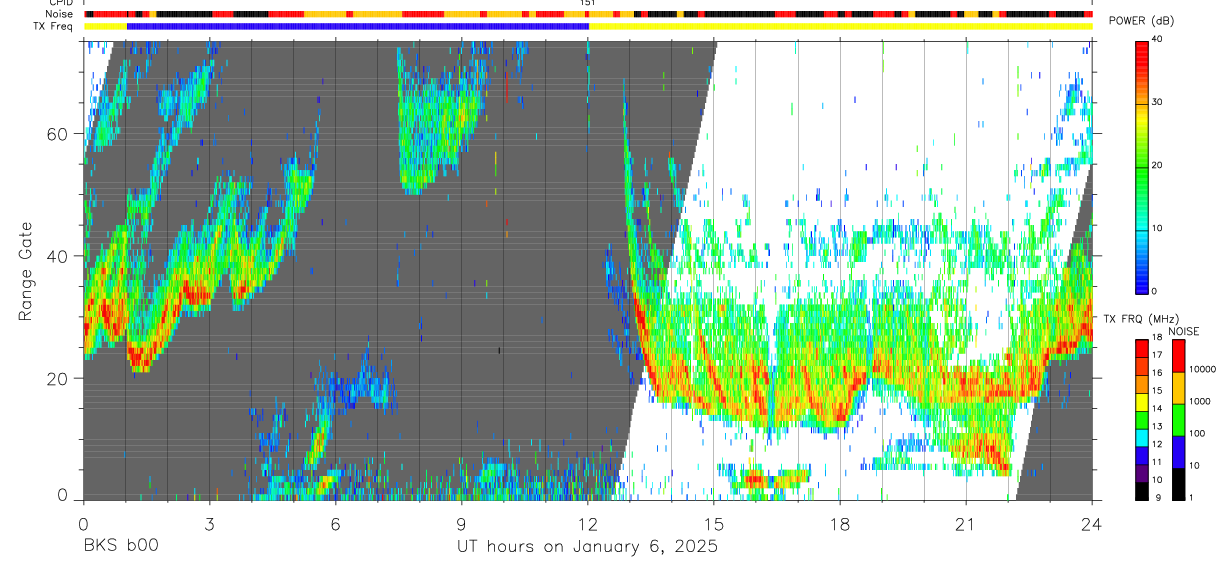This screenshot has height=567, width=1228.
Task: Pick the cyan 12-13 MHz TX FRQ swatch
Action: 1142,438
